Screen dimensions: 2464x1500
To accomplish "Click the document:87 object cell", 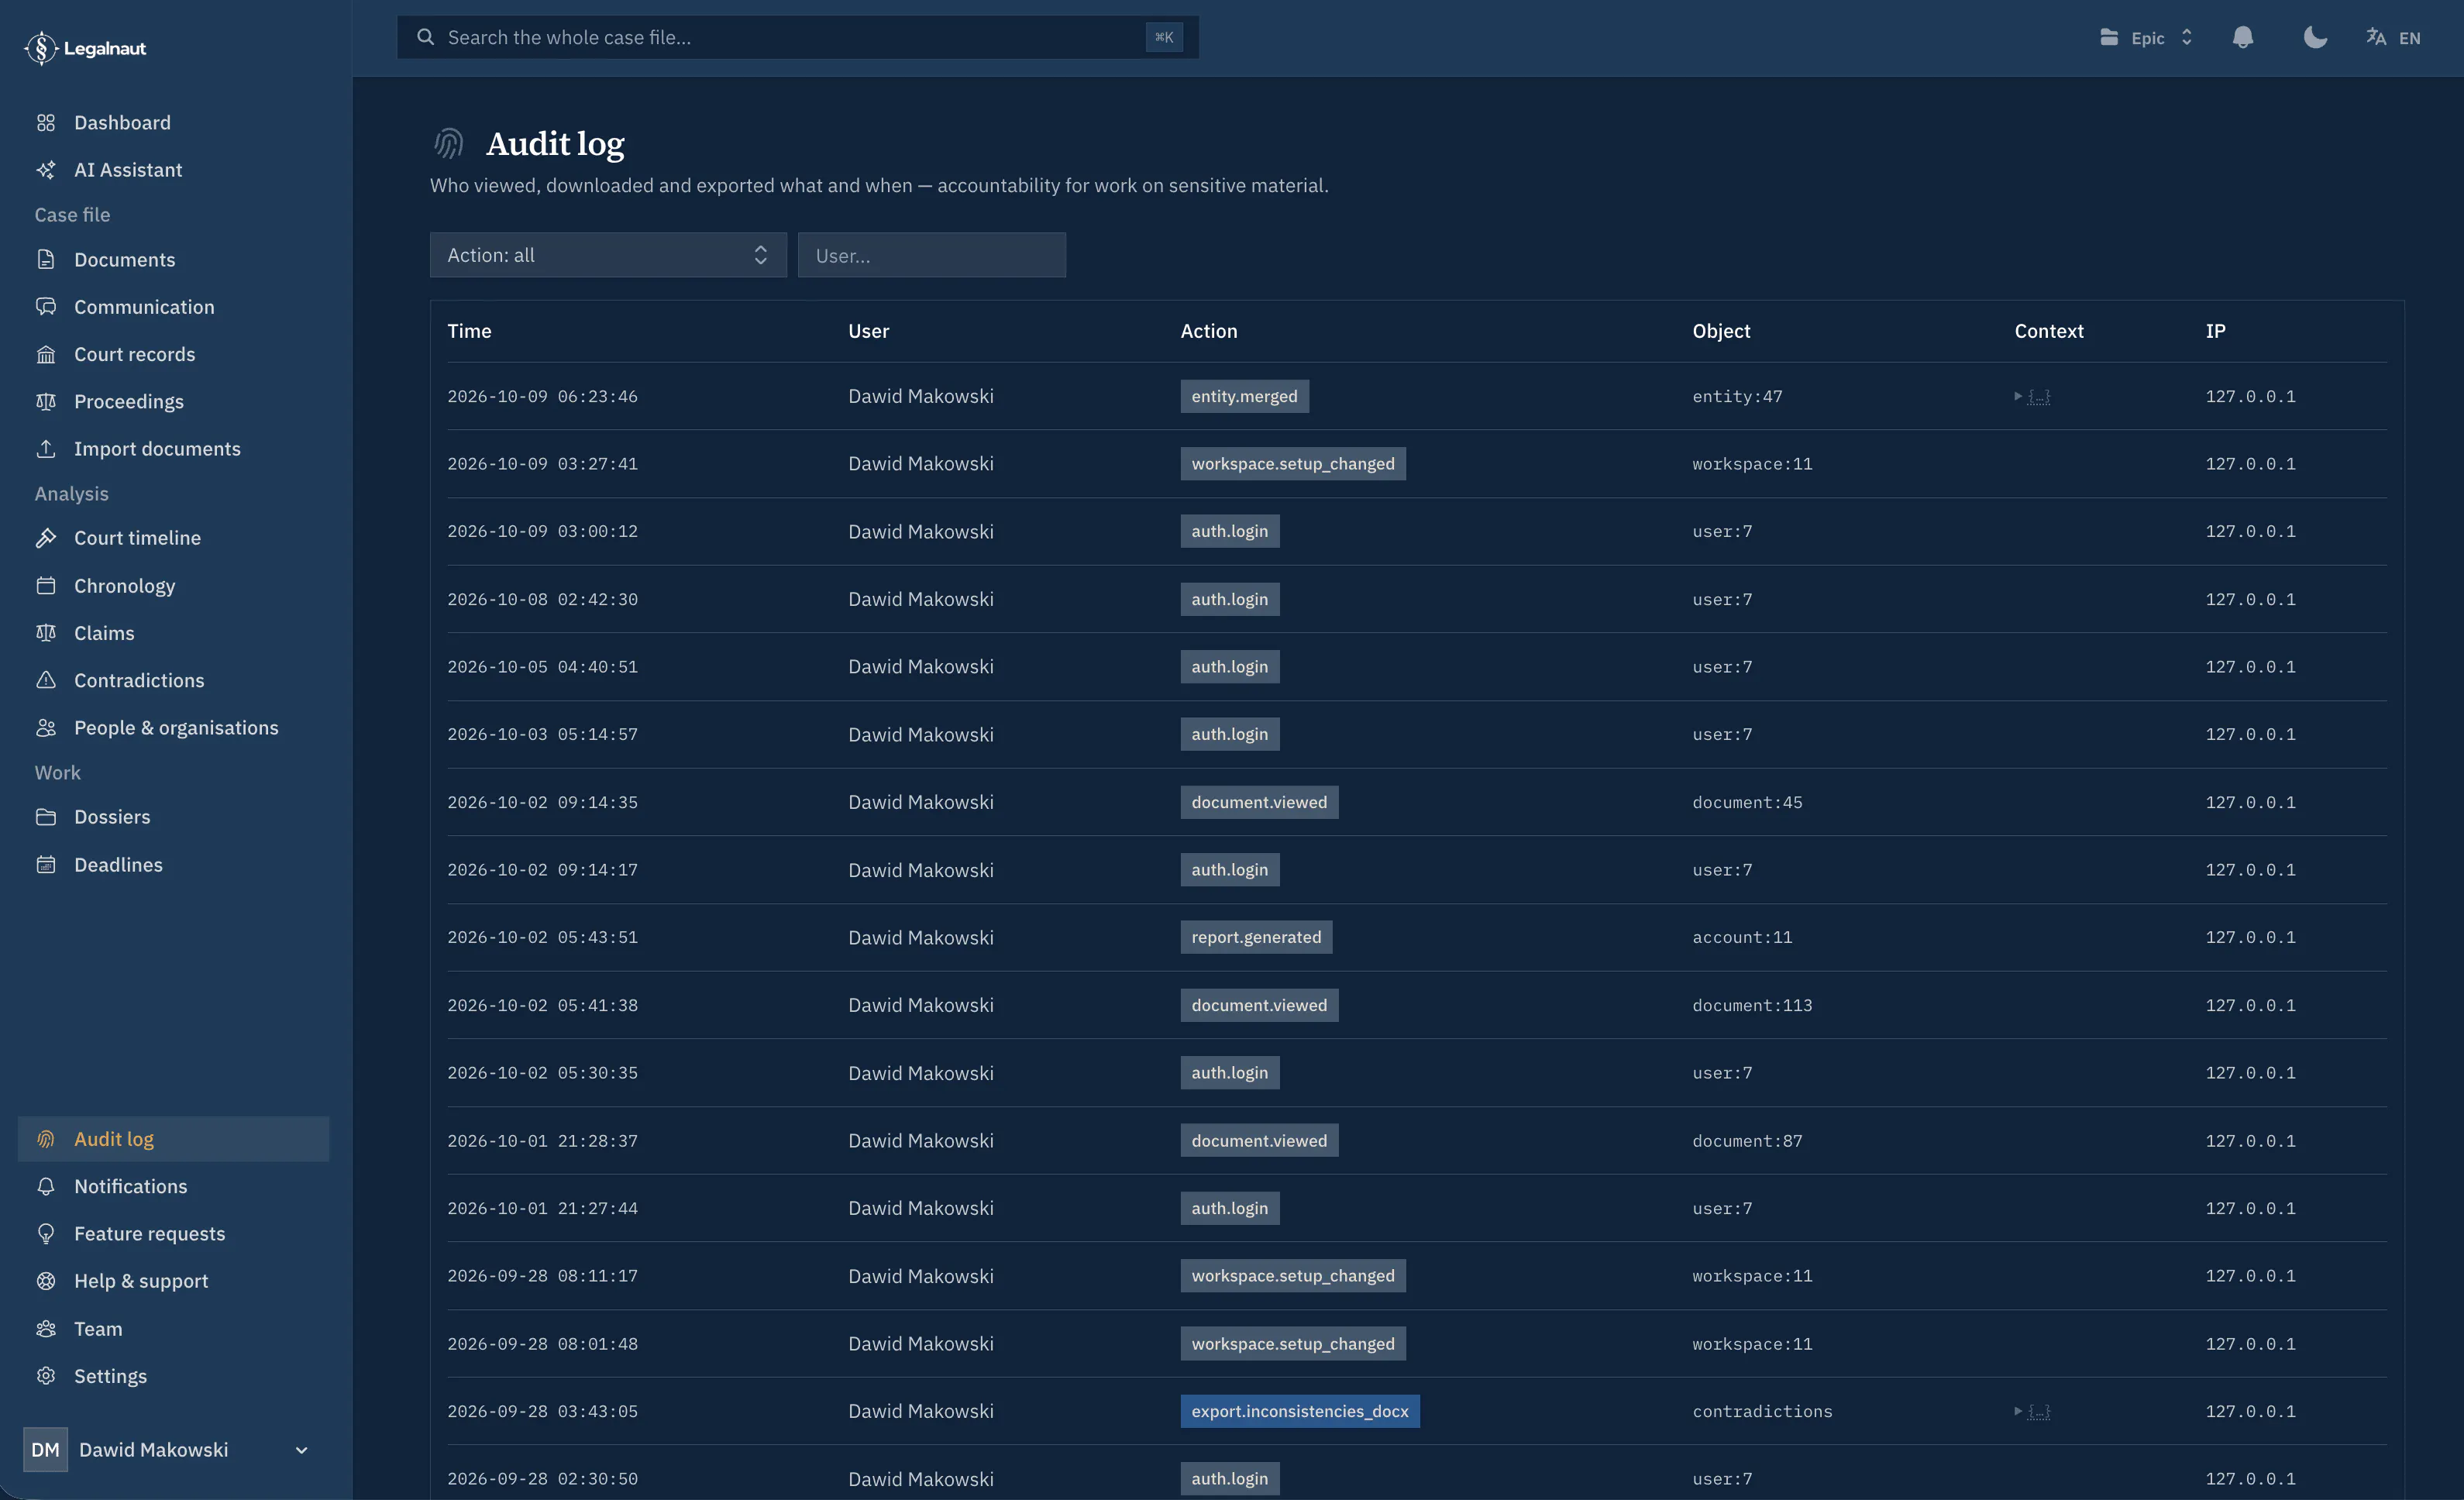I will click(1746, 1141).
